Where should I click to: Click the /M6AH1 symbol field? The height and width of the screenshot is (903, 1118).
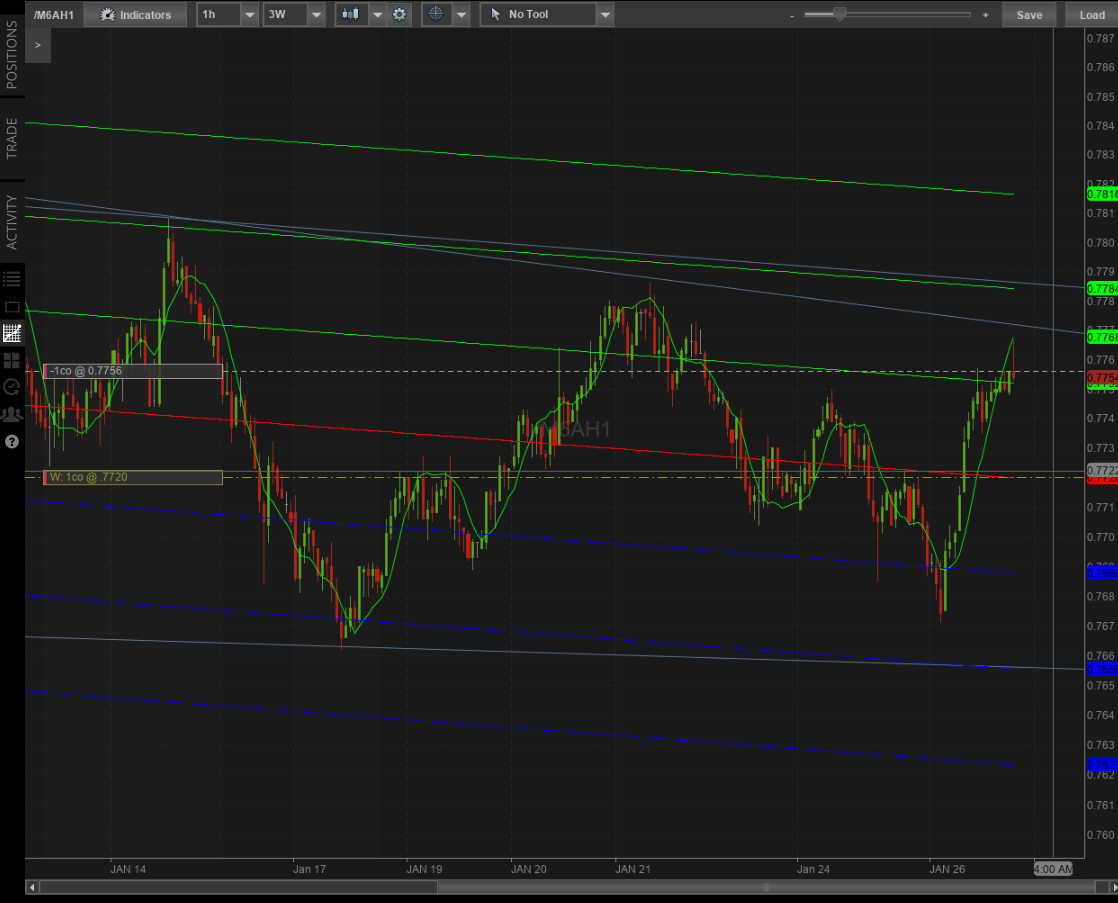pos(54,14)
